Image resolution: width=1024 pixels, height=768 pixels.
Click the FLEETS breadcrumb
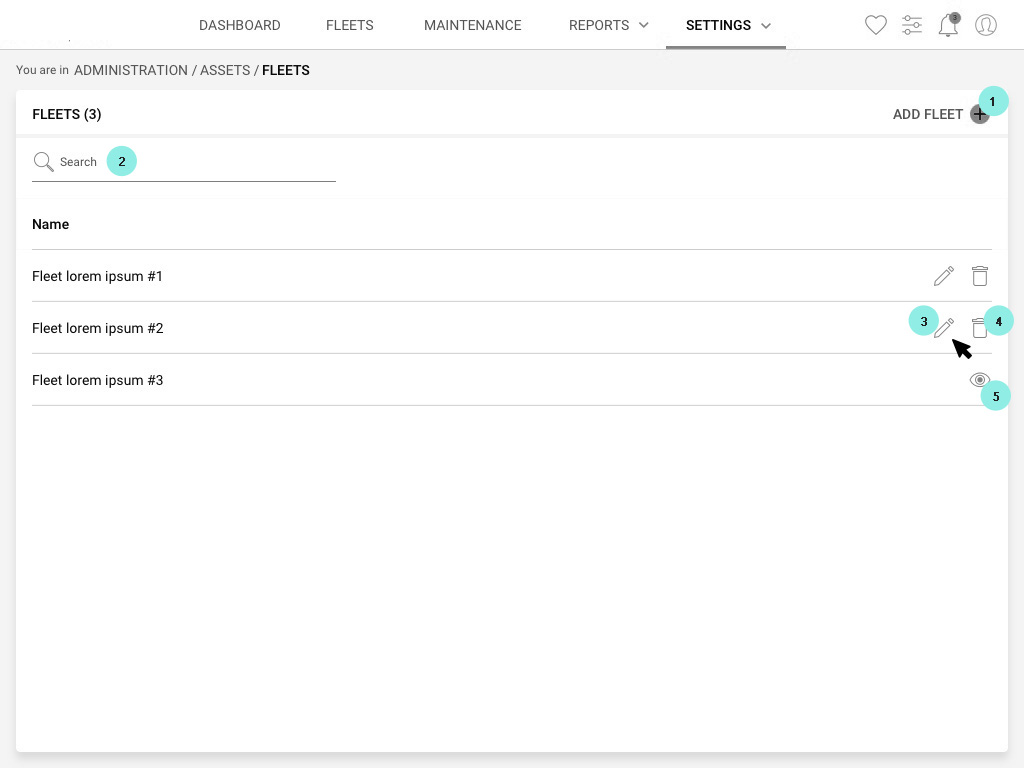click(x=286, y=70)
